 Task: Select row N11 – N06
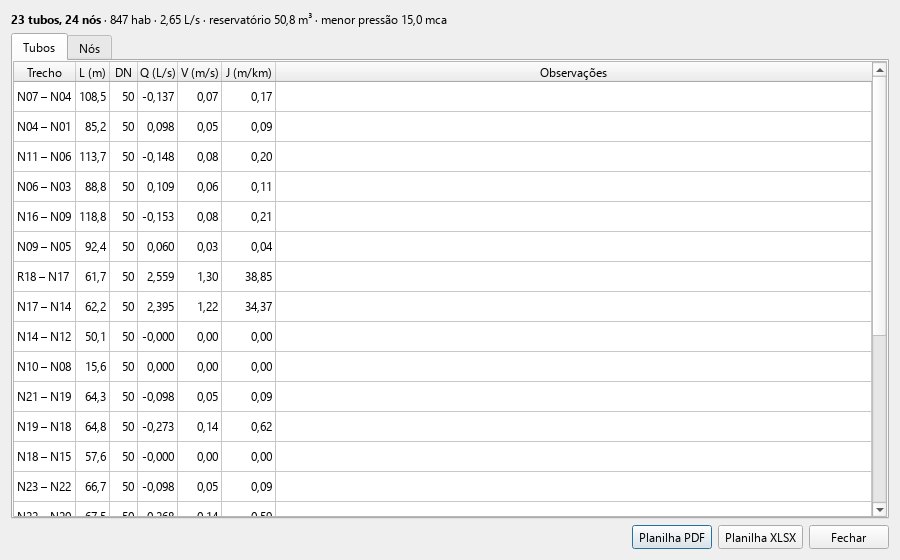coord(443,156)
